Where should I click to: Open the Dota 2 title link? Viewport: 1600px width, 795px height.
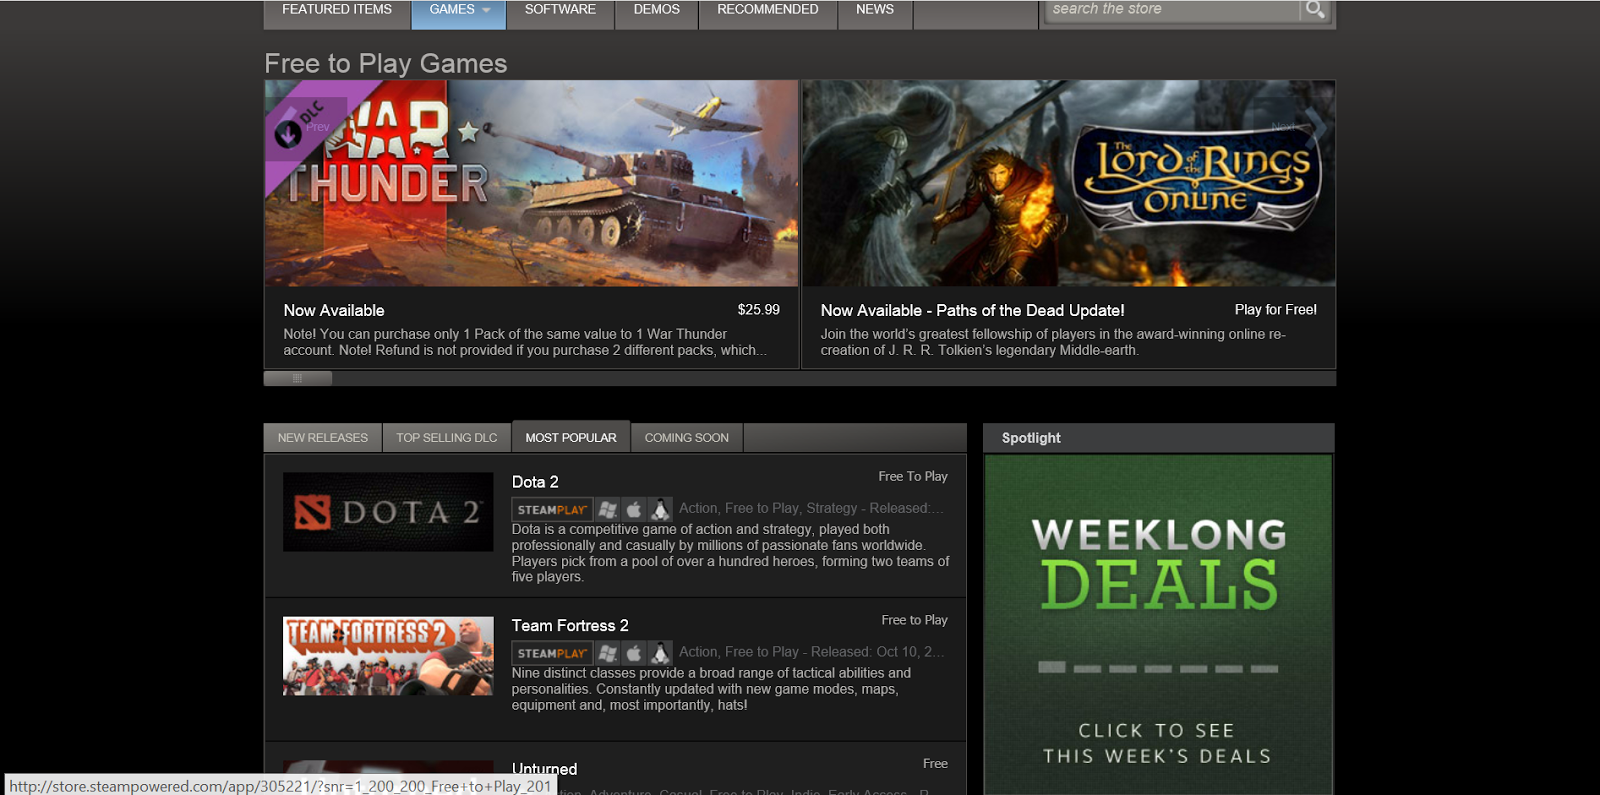[x=535, y=482]
